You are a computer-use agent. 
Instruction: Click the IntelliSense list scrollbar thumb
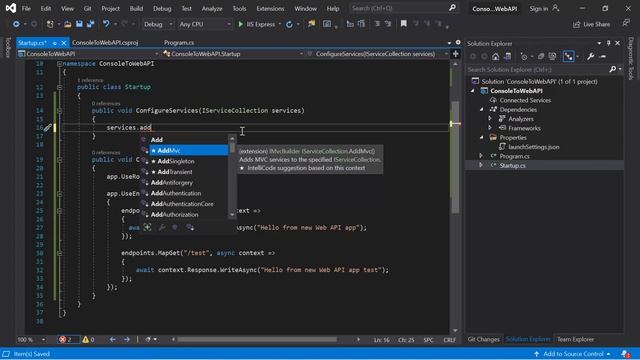pos(232,147)
